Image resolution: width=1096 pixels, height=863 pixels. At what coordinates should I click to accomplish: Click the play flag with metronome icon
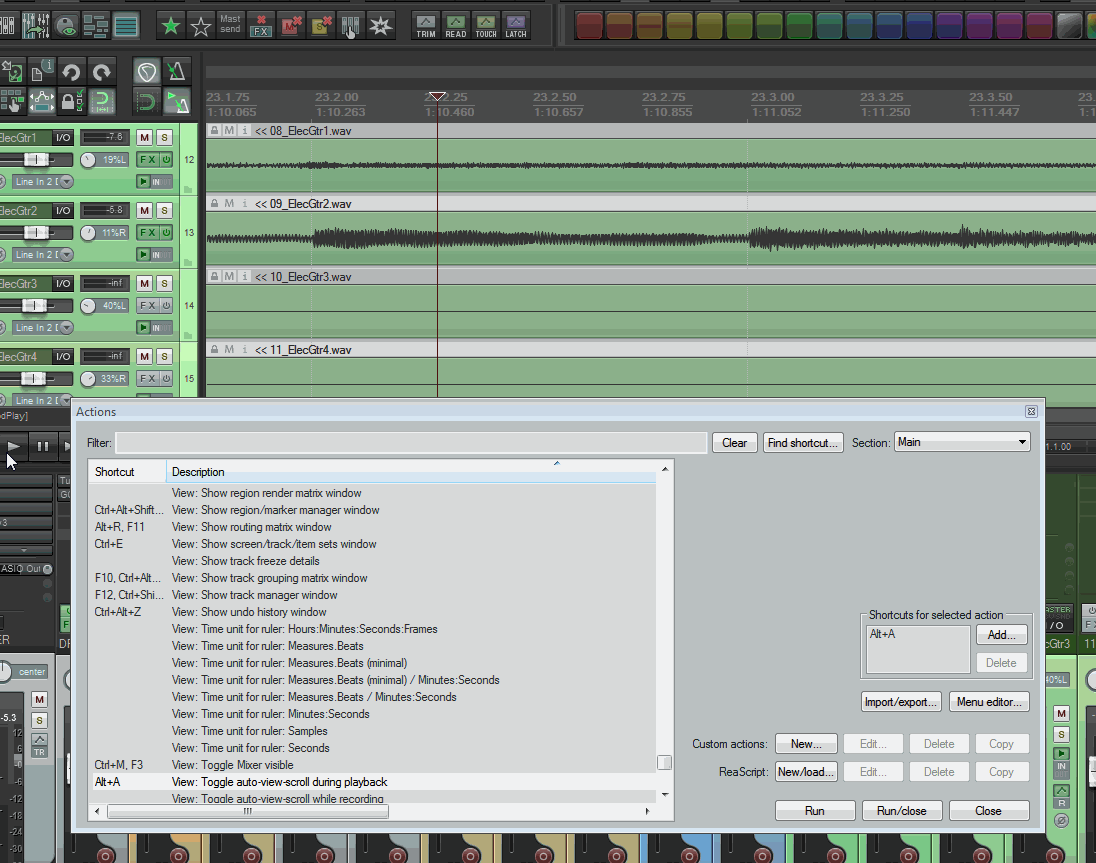[x=176, y=102]
